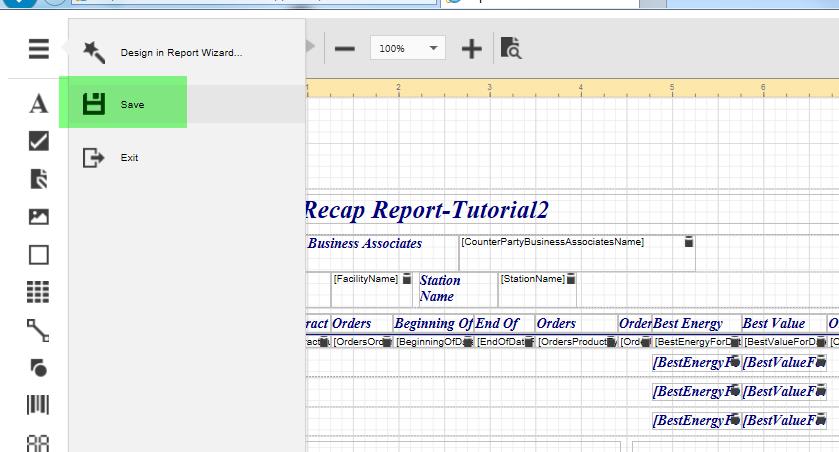Choose Design in Report Wizard menu item

click(181, 53)
